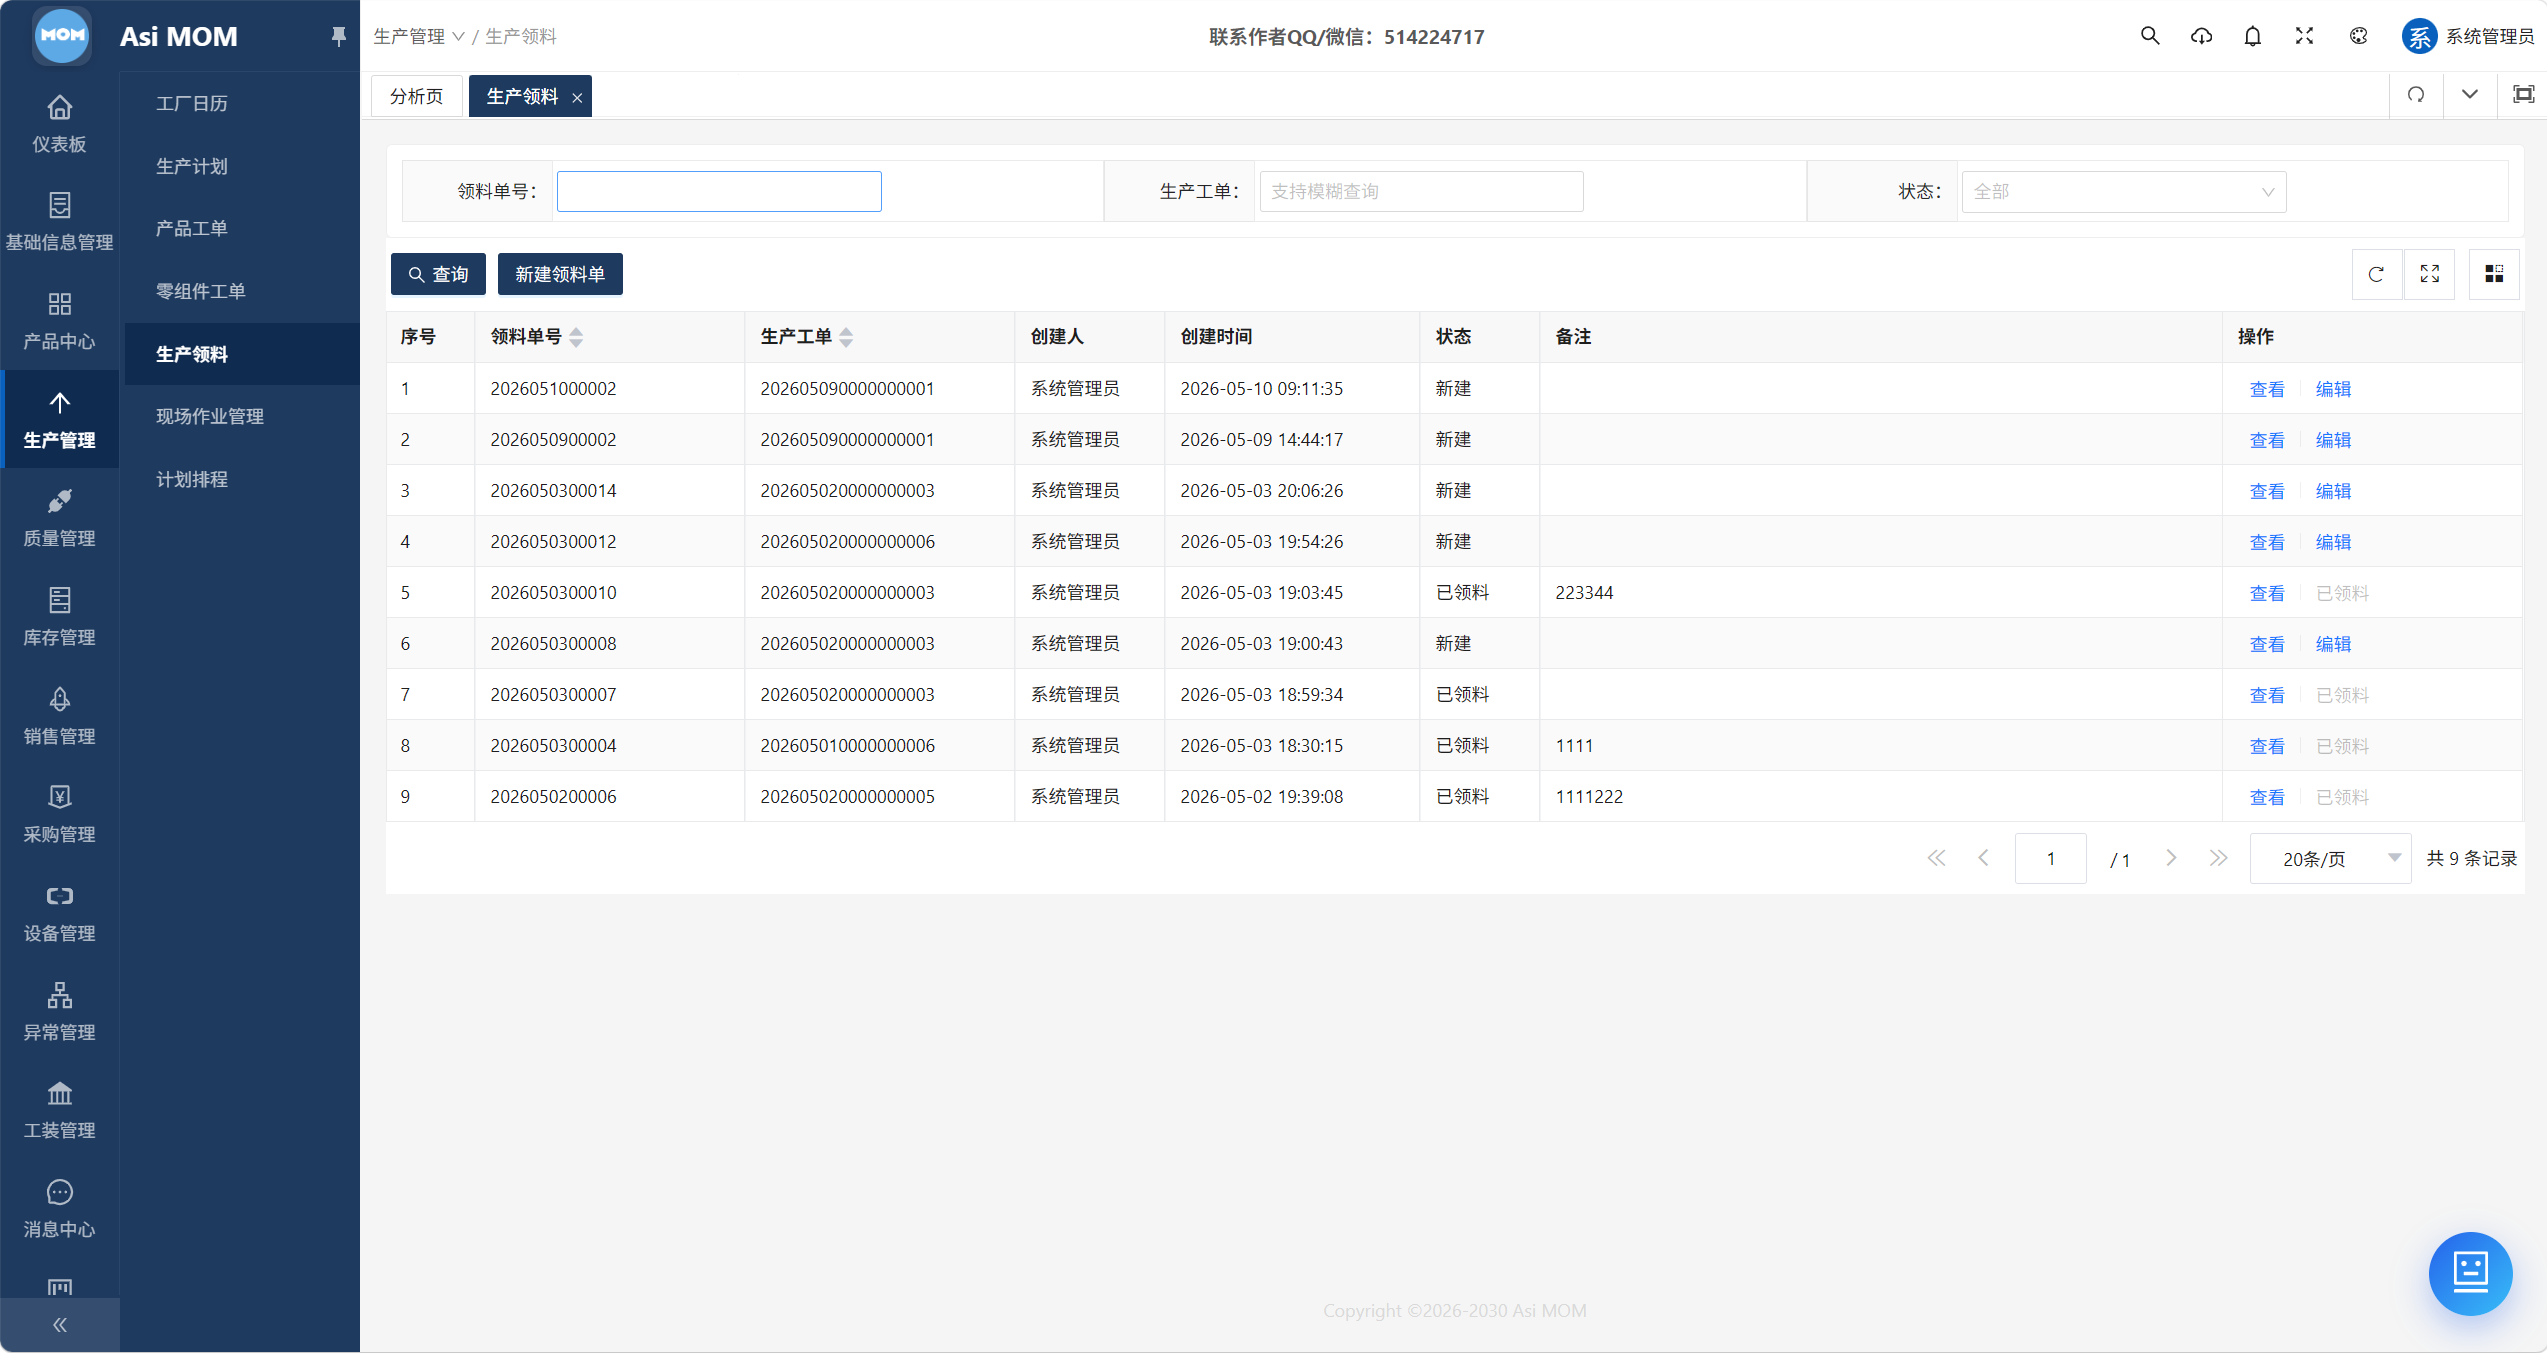Jump to the last page arrow

pyautogui.click(x=2218, y=858)
